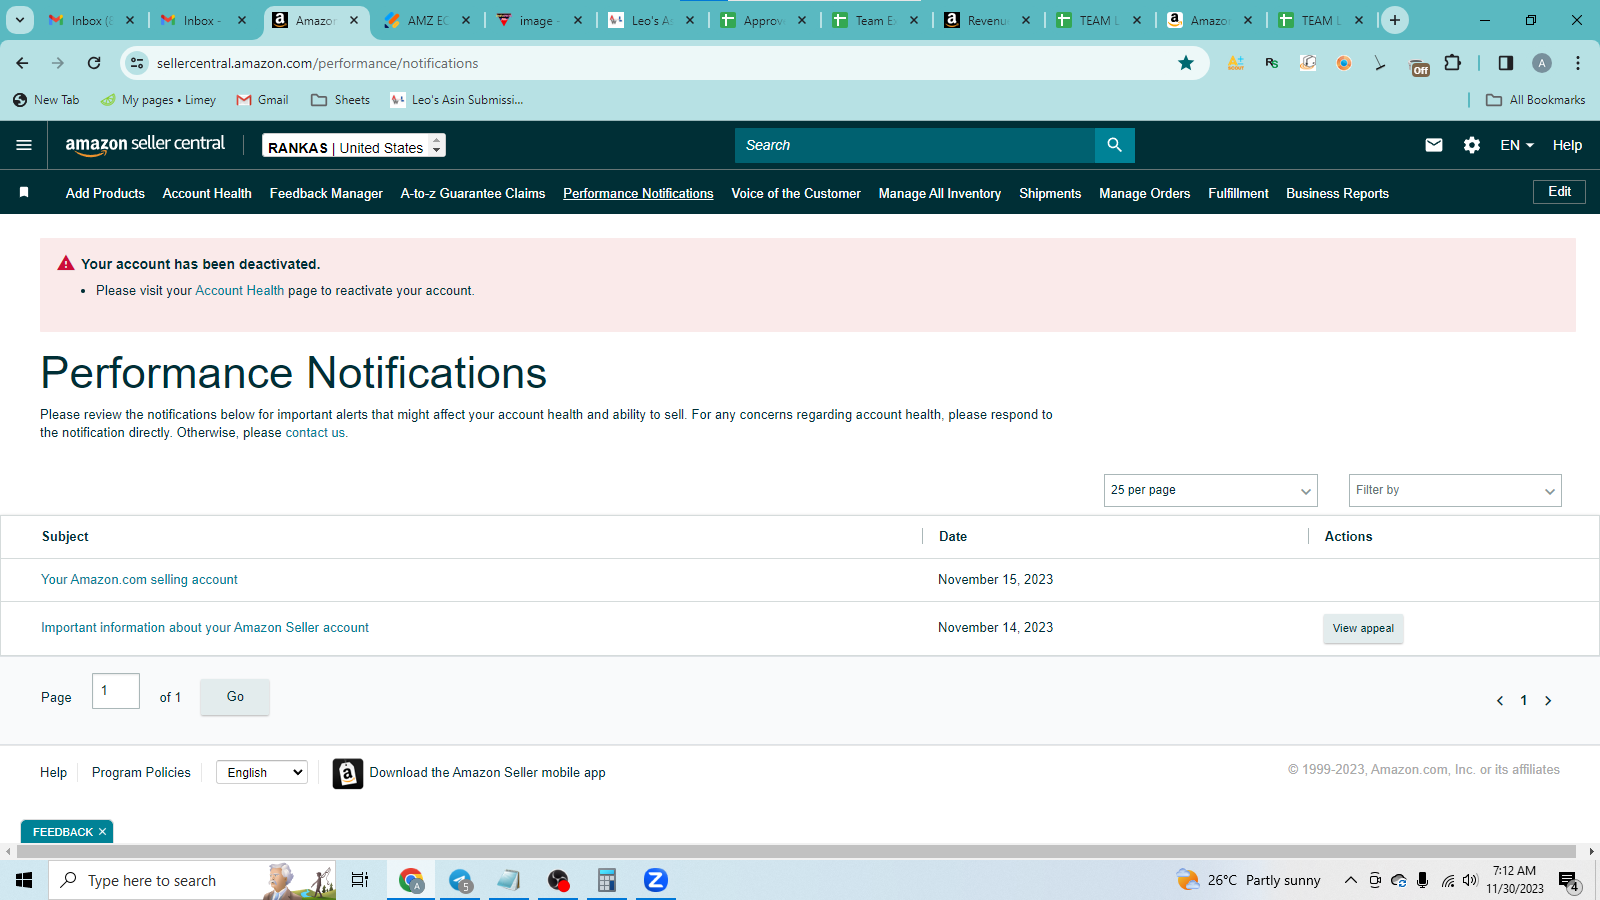Reload the page with the refresh icon
1600x900 pixels.
coord(94,63)
